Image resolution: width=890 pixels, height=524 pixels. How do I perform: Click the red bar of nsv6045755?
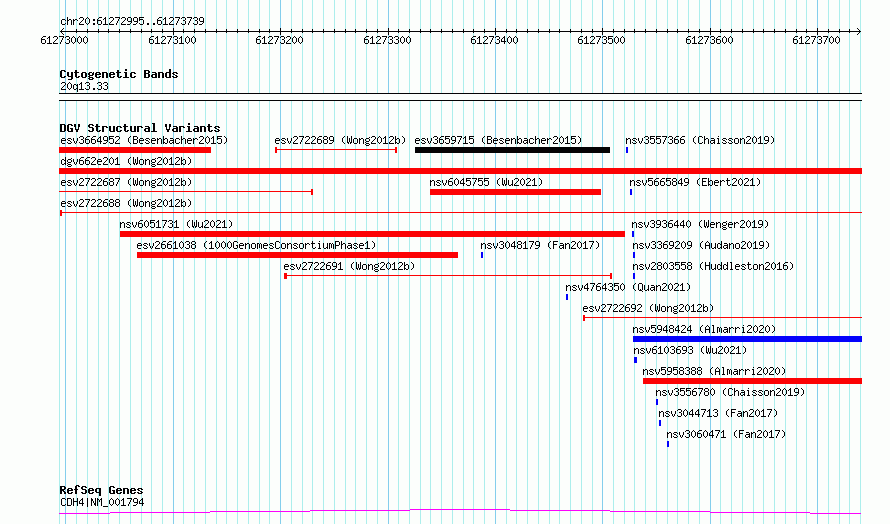[x=515, y=192]
